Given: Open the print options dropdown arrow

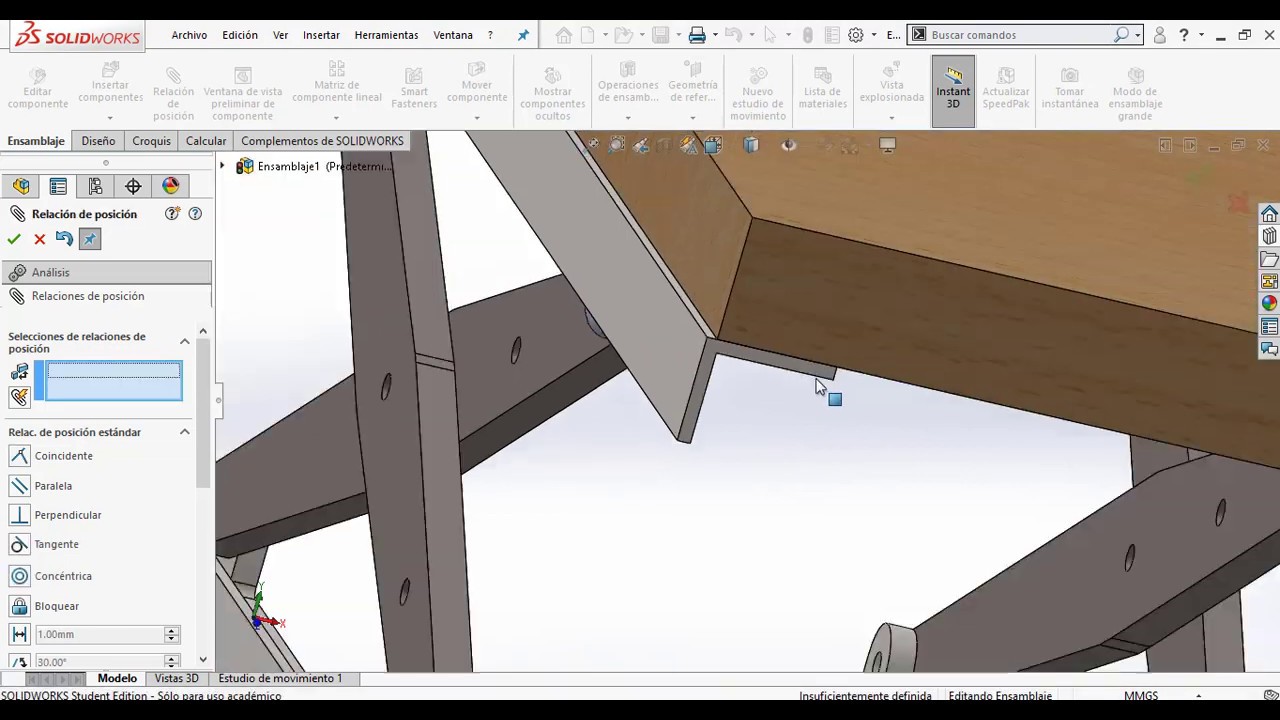Looking at the screenshot, I should (715, 35).
